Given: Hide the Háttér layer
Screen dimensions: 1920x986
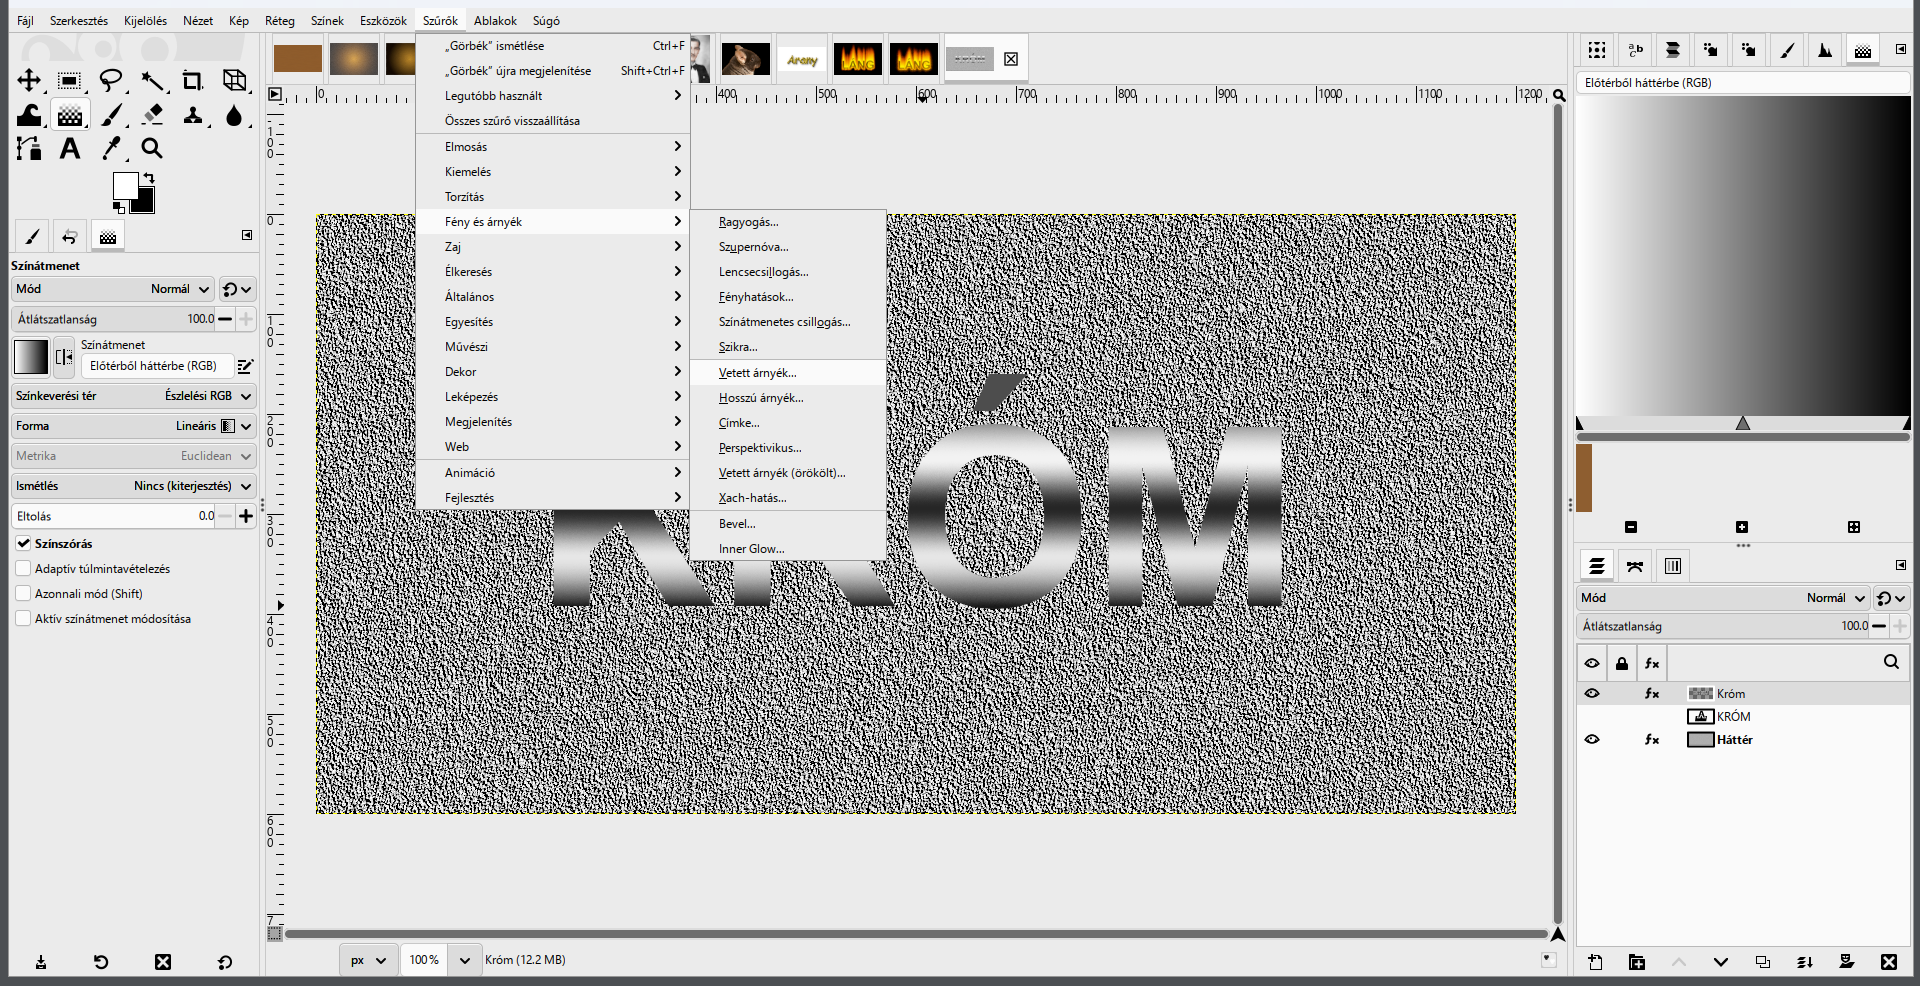Looking at the screenshot, I should coord(1592,740).
